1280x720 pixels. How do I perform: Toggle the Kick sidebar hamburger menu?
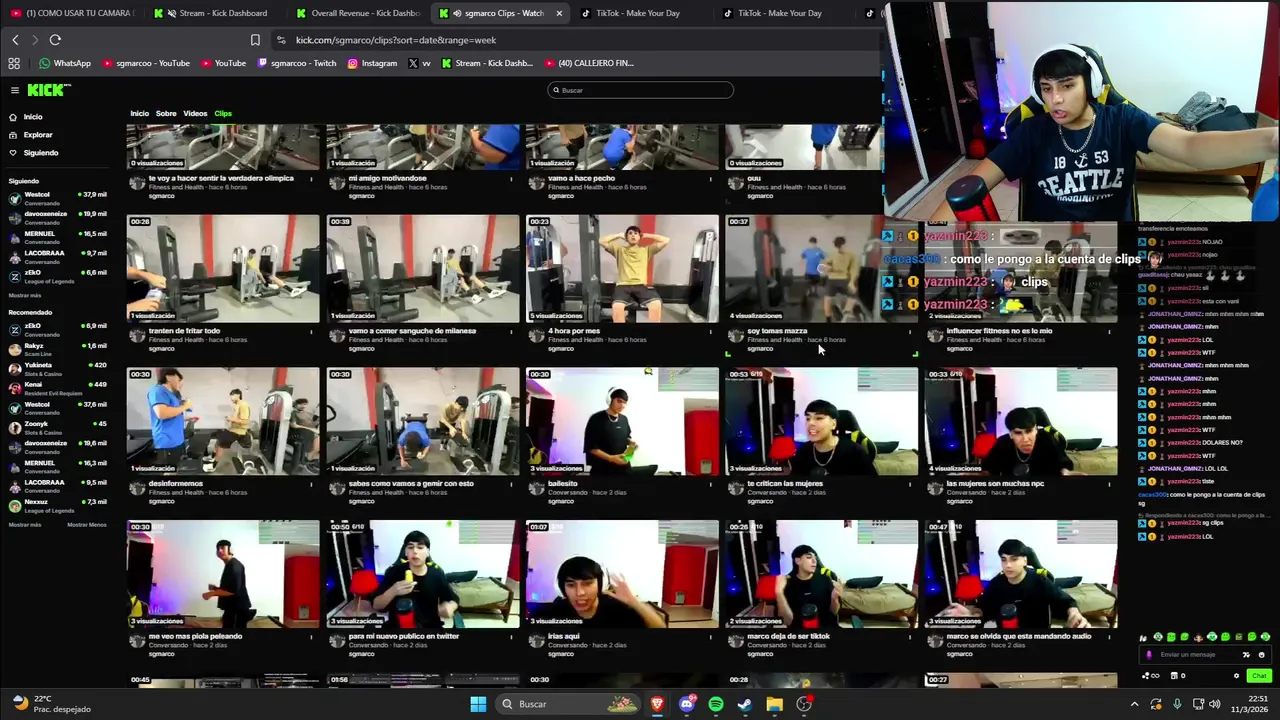(15, 90)
